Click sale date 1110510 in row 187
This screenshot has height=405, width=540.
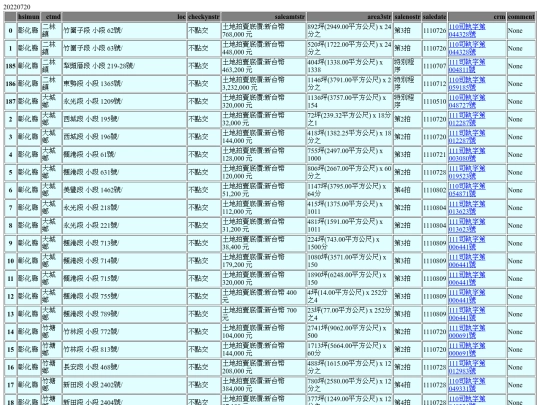(x=435, y=101)
